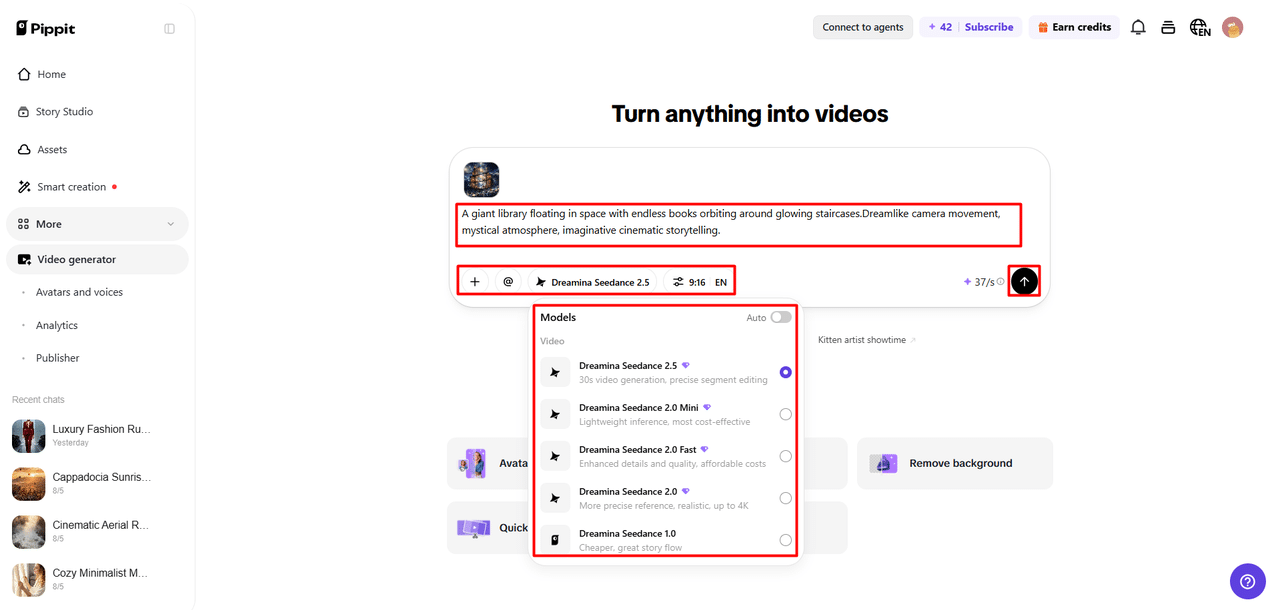Image resolution: width=1280 pixels, height=610 pixels.
Task: Click the 42 credits counter
Action: coord(940,27)
